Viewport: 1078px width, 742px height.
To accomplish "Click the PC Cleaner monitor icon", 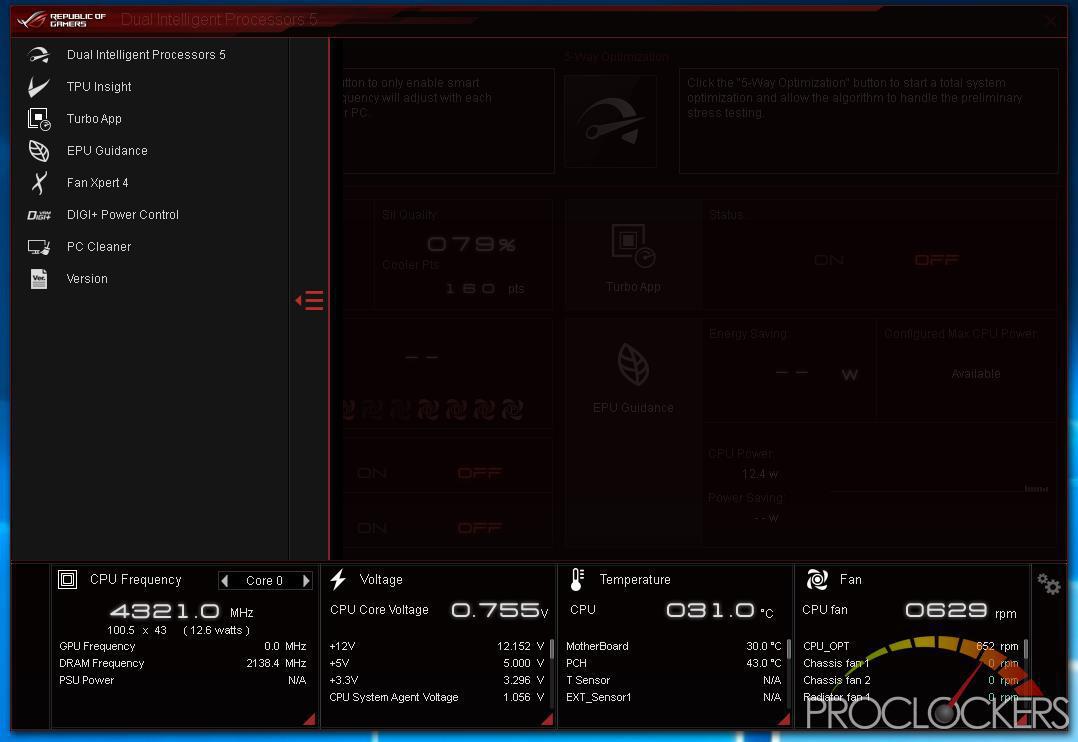I will [39, 247].
